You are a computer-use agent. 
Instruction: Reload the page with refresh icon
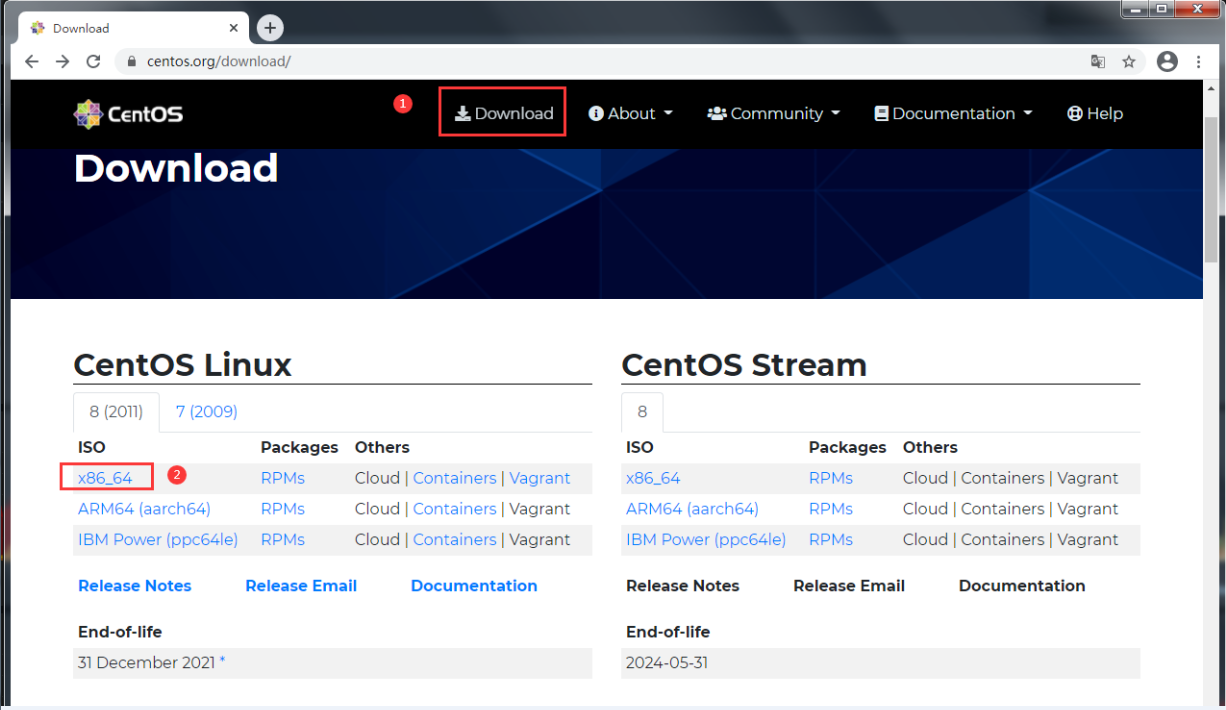click(93, 62)
